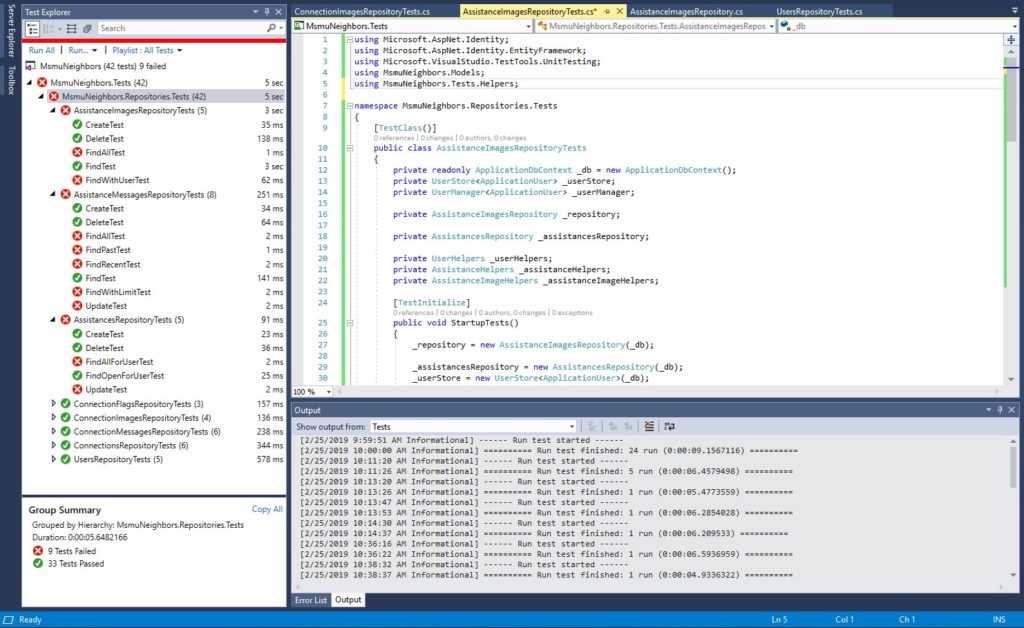1024x628 pixels.
Task: Click the passed icon next to FindOpenForUserTest
Action: (x=78, y=375)
